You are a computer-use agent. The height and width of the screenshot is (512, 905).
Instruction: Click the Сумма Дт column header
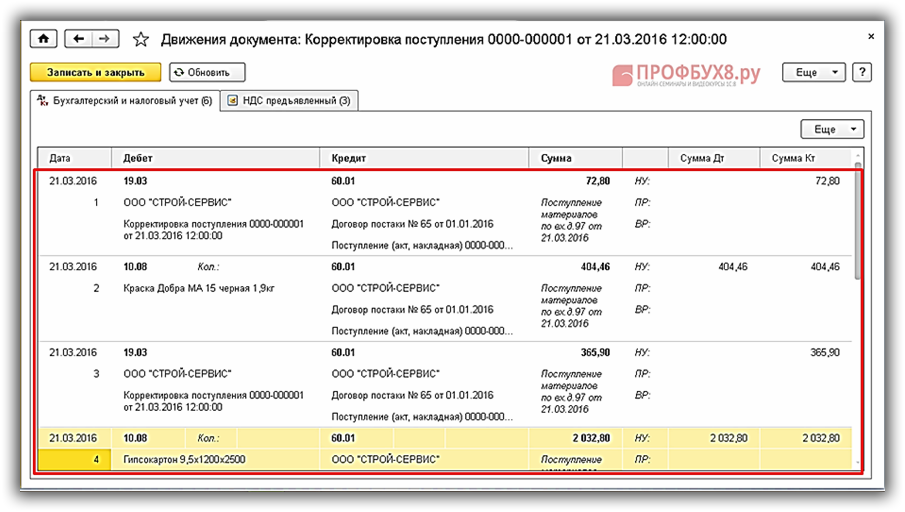click(x=713, y=158)
